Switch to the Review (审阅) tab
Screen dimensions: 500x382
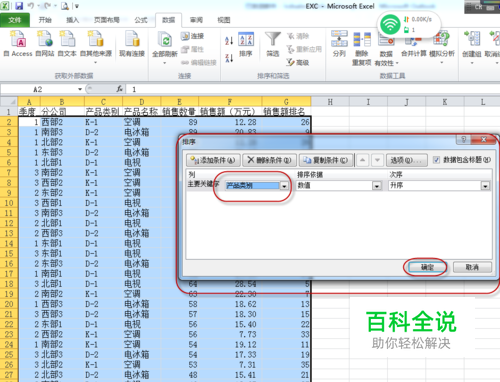(x=196, y=20)
